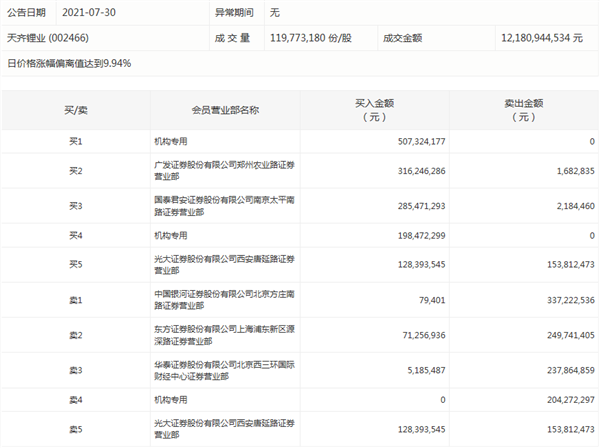
Task: Select the 买1 row label
Action: coord(76,142)
